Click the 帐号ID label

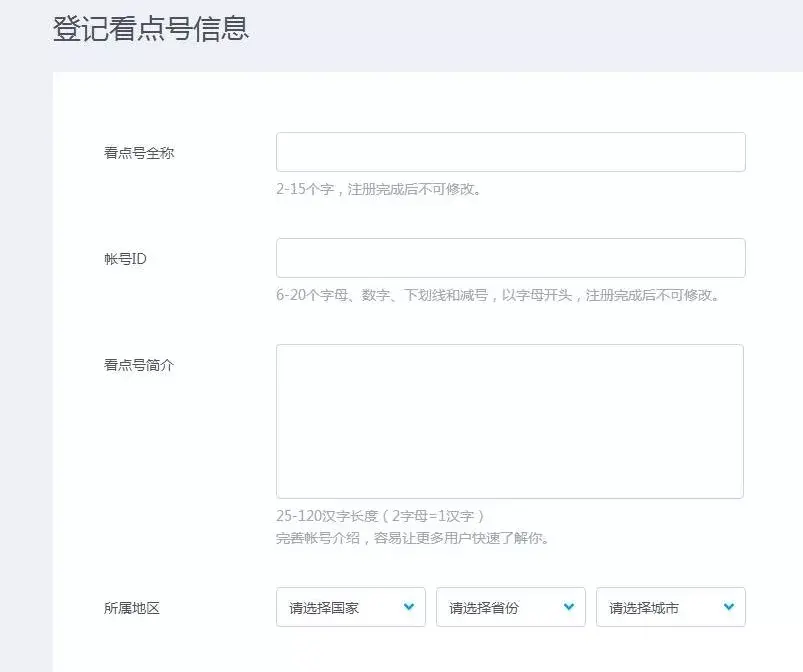[125, 259]
